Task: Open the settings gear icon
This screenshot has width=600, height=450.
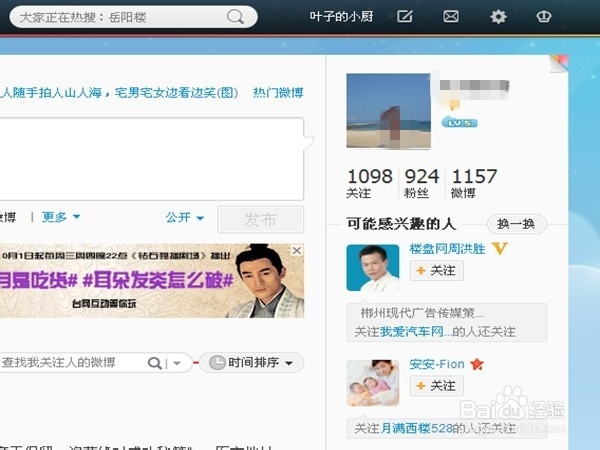Action: tap(498, 16)
